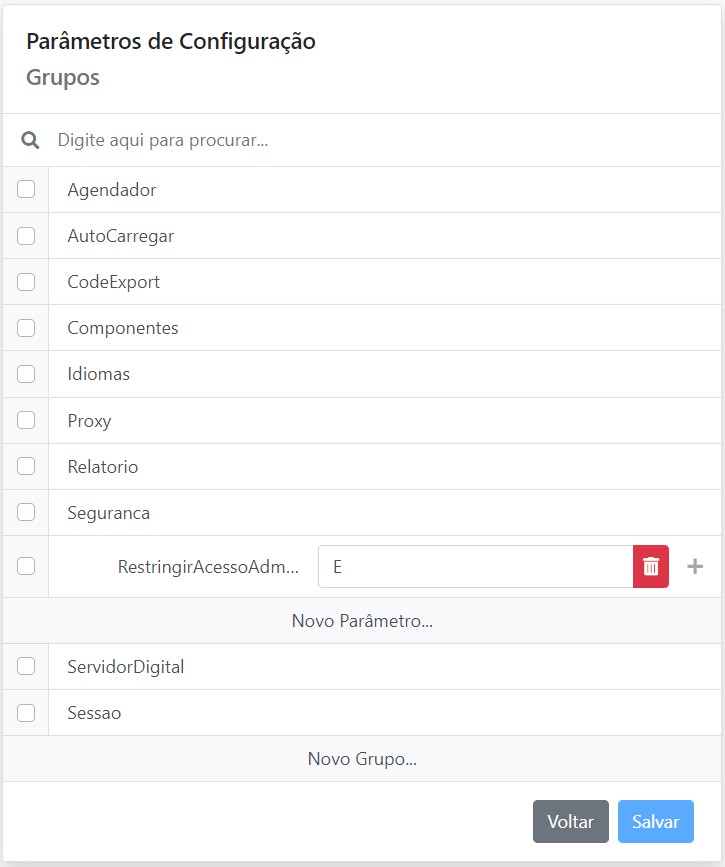Expand the Componentes group
The width and height of the screenshot is (725, 867).
click(x=123, y=328)
